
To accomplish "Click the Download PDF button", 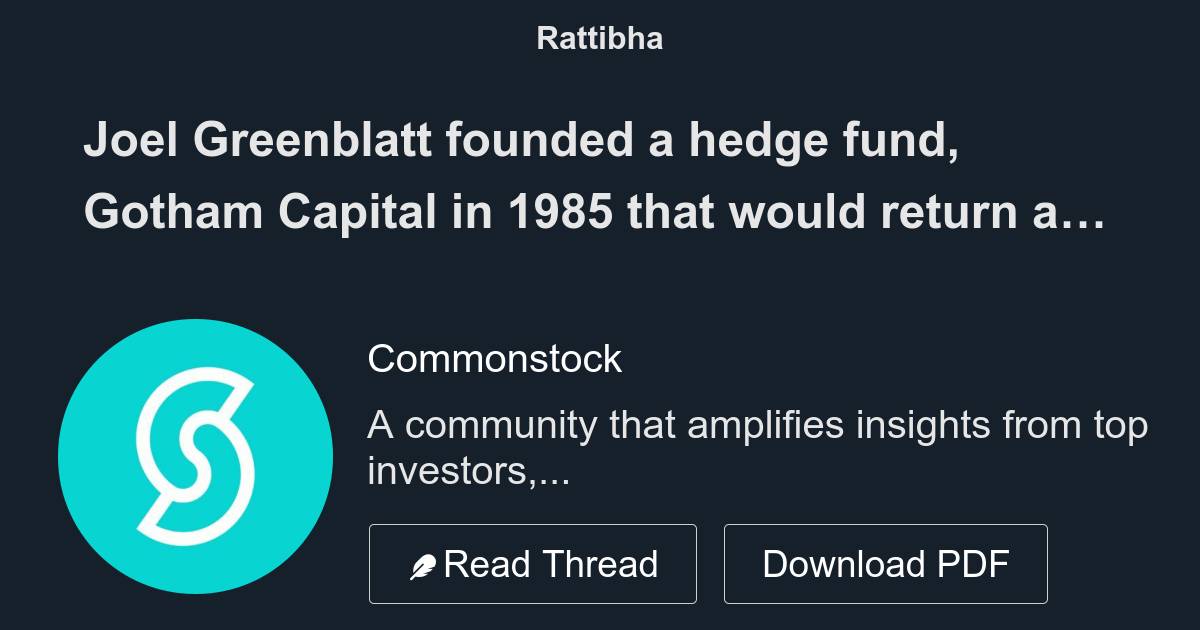I will pyautogui.click(x=886, y=563).
